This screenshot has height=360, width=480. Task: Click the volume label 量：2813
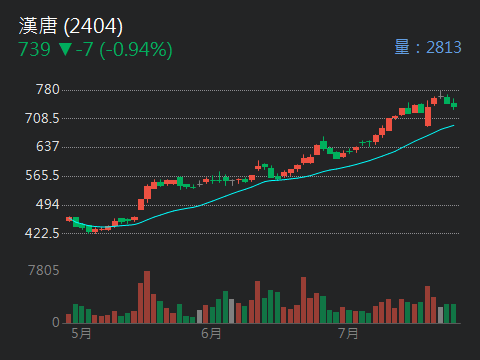coord(428,47)
